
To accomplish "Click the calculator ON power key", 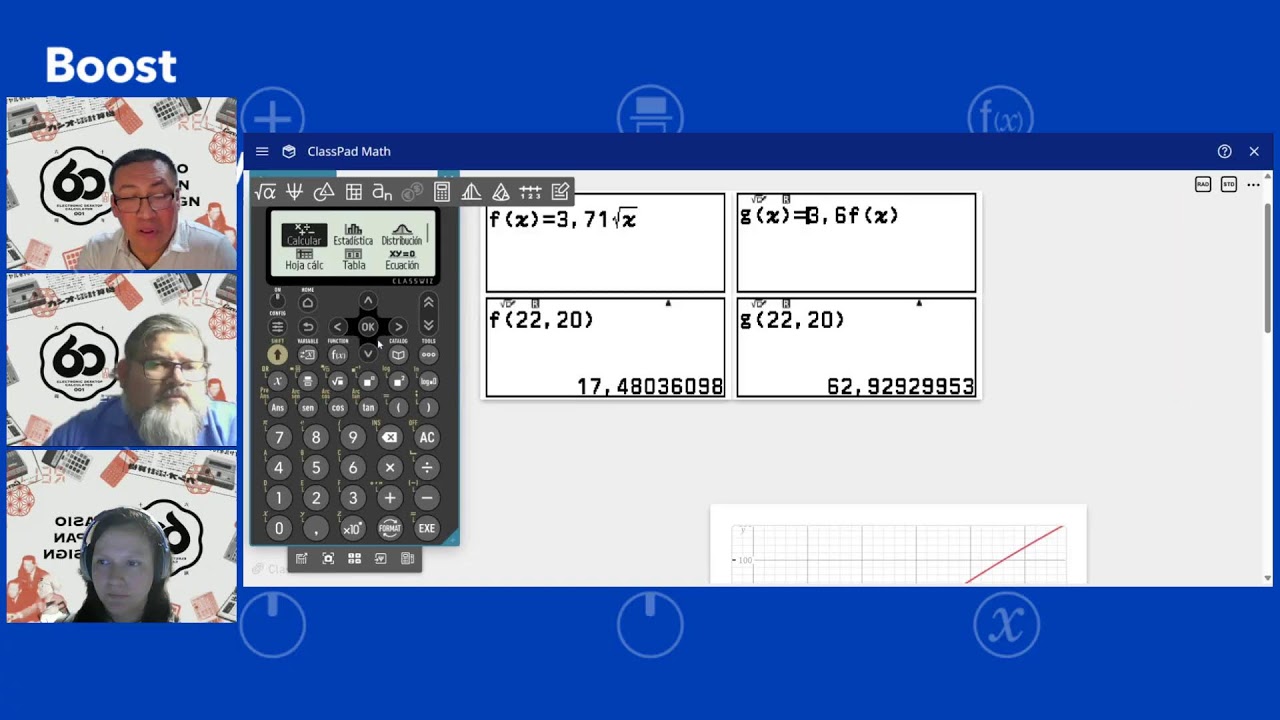I will tap(278, 301).
